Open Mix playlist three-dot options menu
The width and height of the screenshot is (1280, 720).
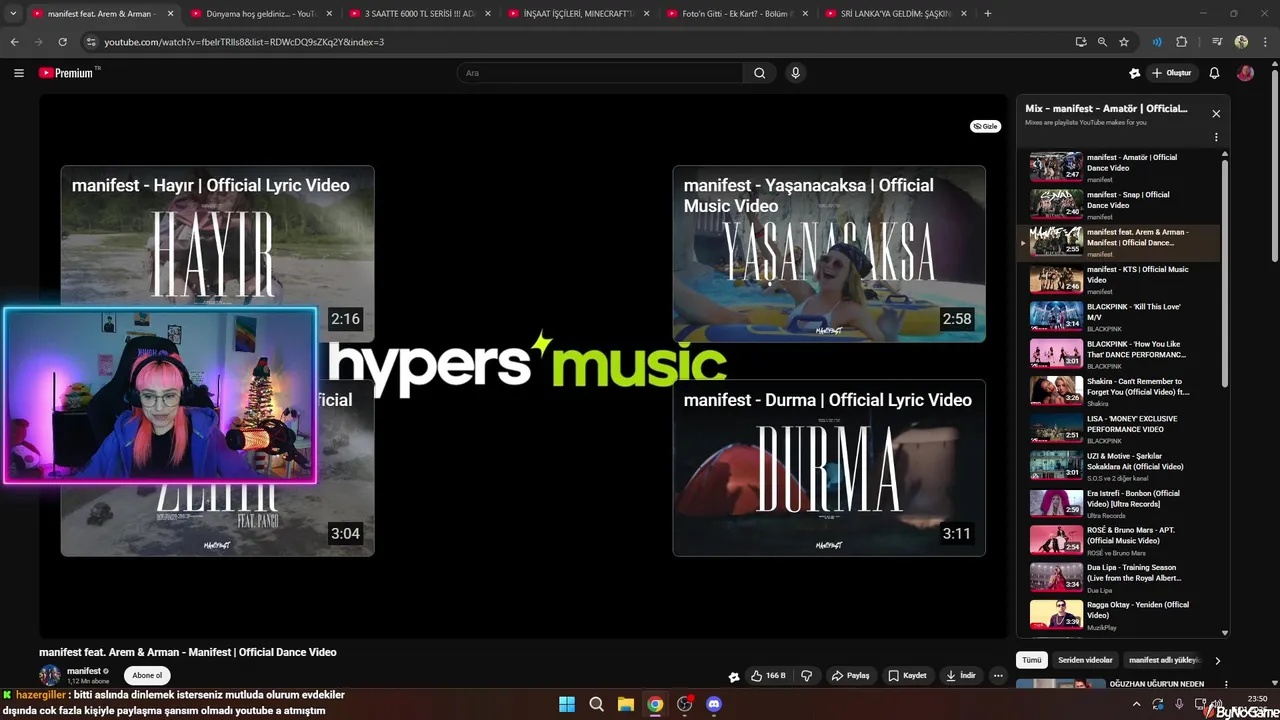coord(1216,137)
